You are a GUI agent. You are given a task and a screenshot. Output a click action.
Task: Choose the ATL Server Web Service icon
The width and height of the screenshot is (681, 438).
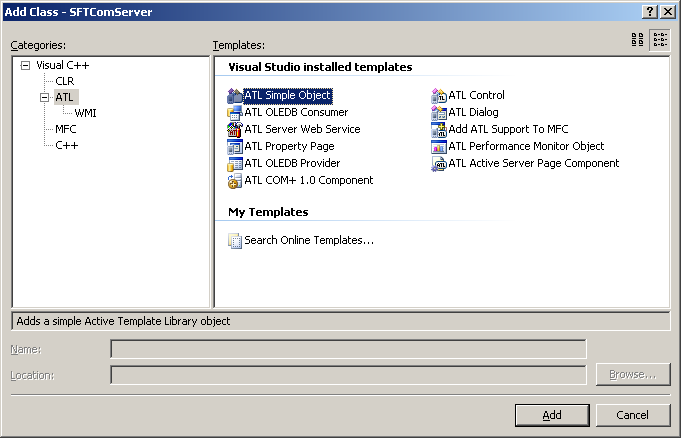(235, 130)
